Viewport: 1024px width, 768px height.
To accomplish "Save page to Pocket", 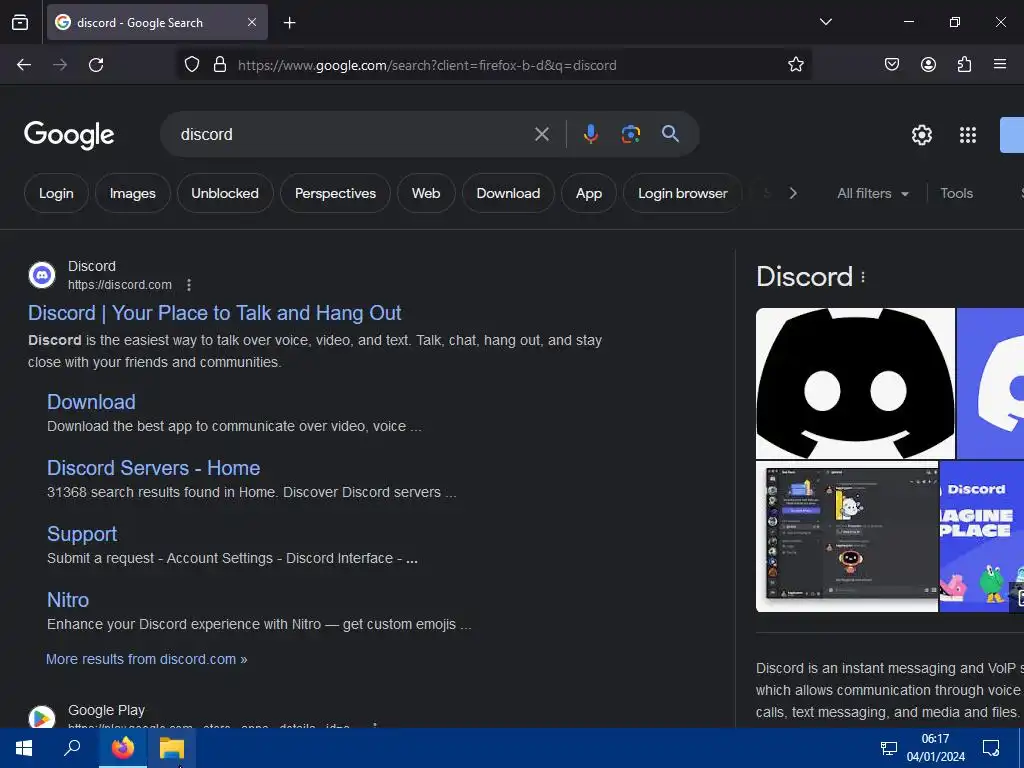I will (892, 65).
